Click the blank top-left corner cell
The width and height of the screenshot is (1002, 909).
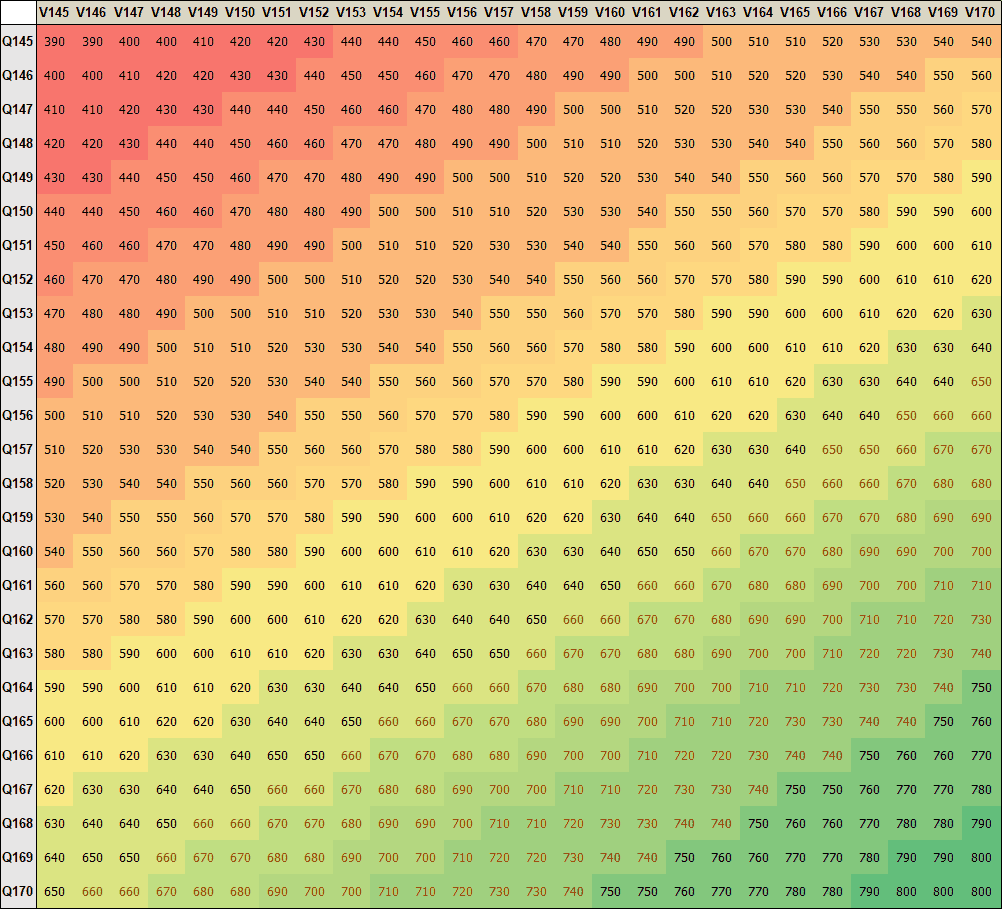tap(18, 12)
